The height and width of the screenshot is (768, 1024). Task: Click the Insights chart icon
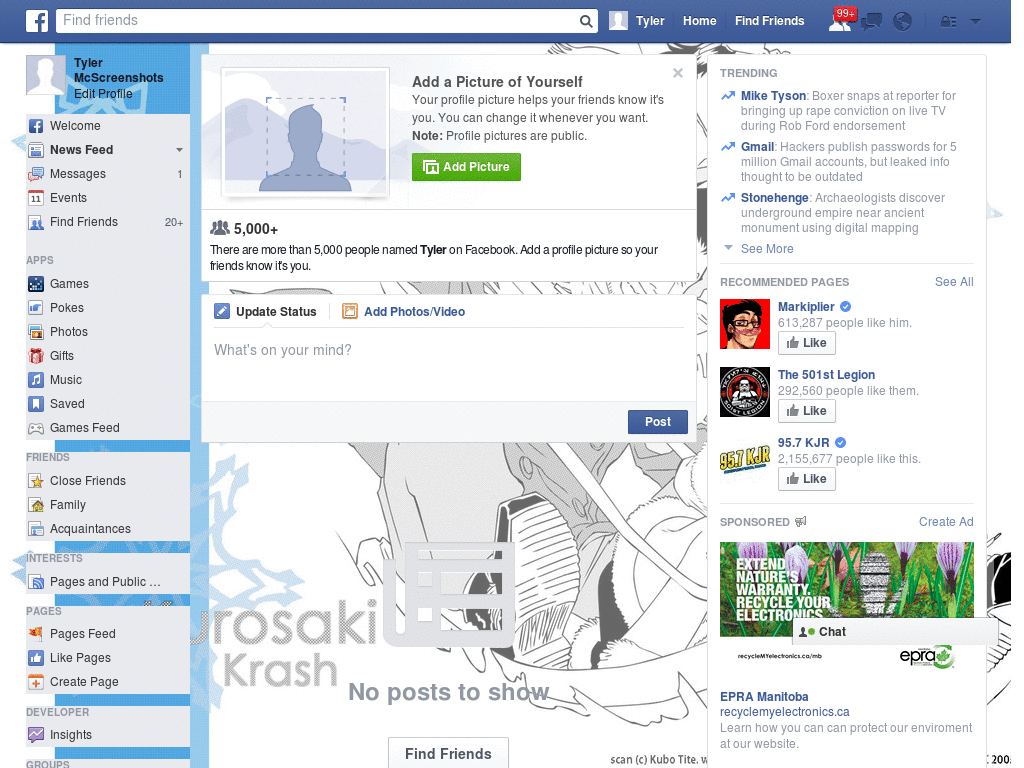[36, 735]
